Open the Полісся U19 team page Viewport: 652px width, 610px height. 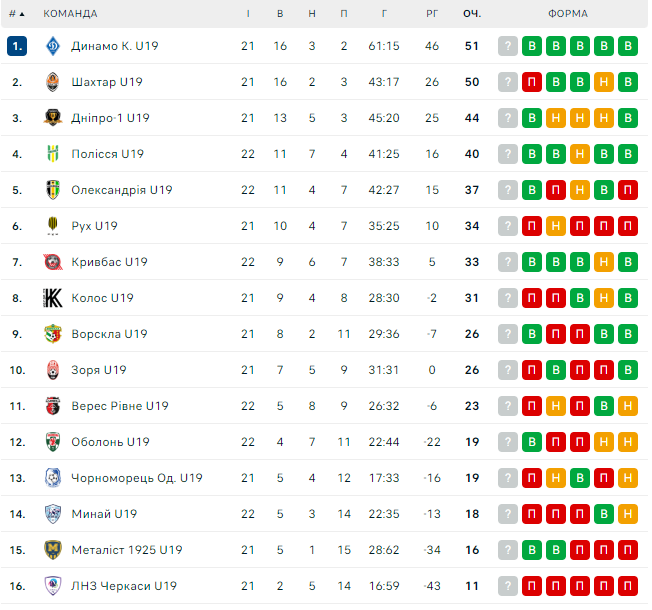coord(107,154)
